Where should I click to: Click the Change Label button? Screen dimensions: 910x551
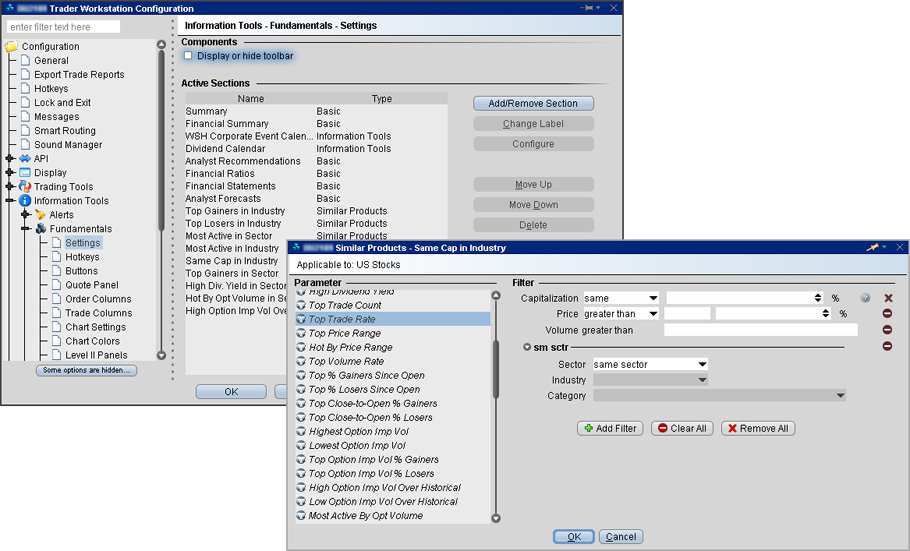[x=533, y=124]
